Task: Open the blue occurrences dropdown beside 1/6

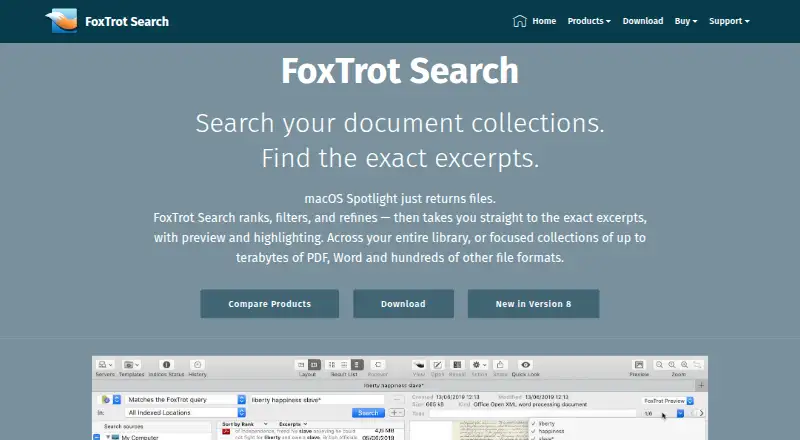Action: click(680, 413)
